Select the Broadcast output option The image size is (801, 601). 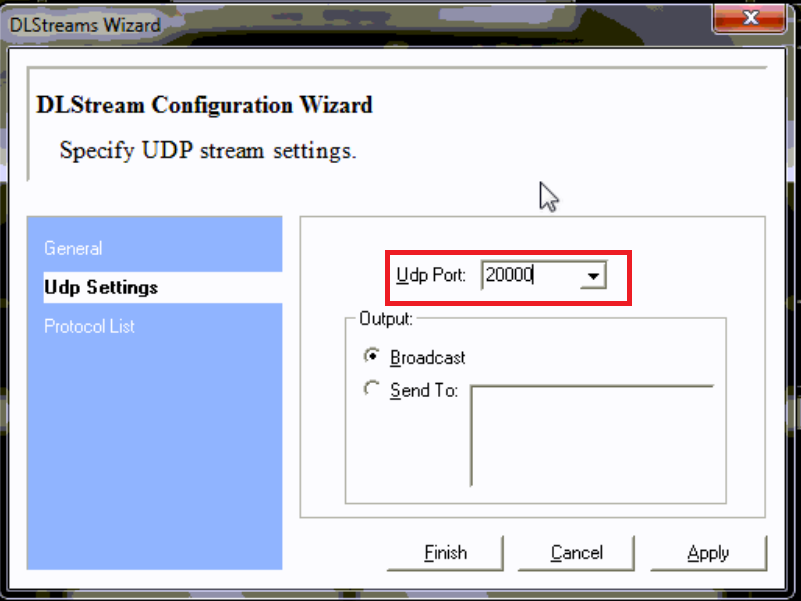[x=370, y=357]
